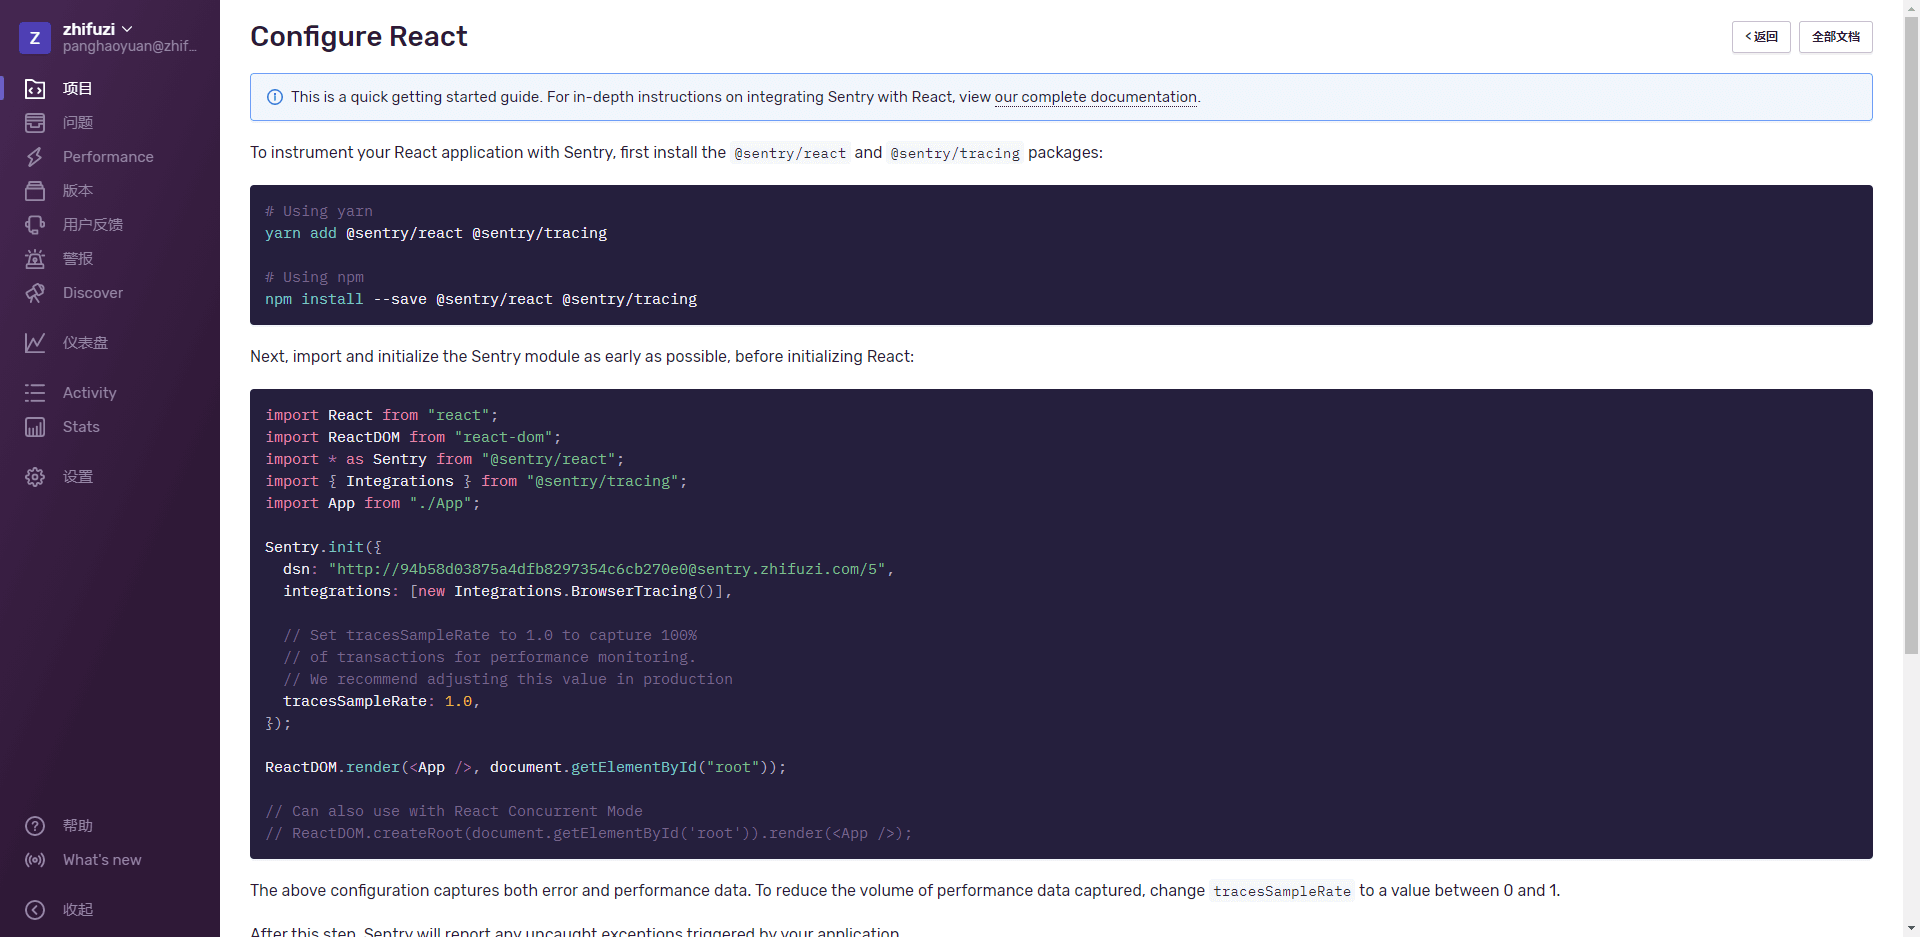The height and width of the screenshot is (937, 1920).
Task: Open the zhifuzi organization dropdown chevron
Action: pos(127,29)
